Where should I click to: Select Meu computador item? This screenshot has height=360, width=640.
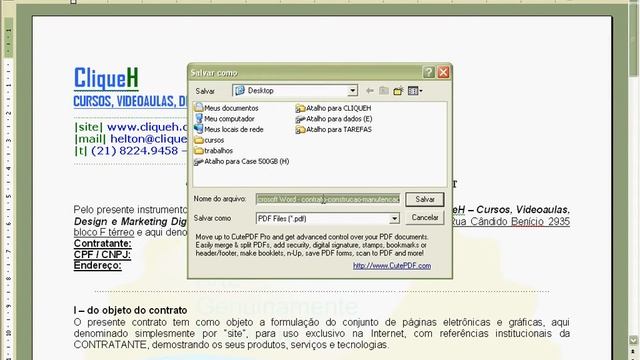pyautogui.click(x=225, y=119)
